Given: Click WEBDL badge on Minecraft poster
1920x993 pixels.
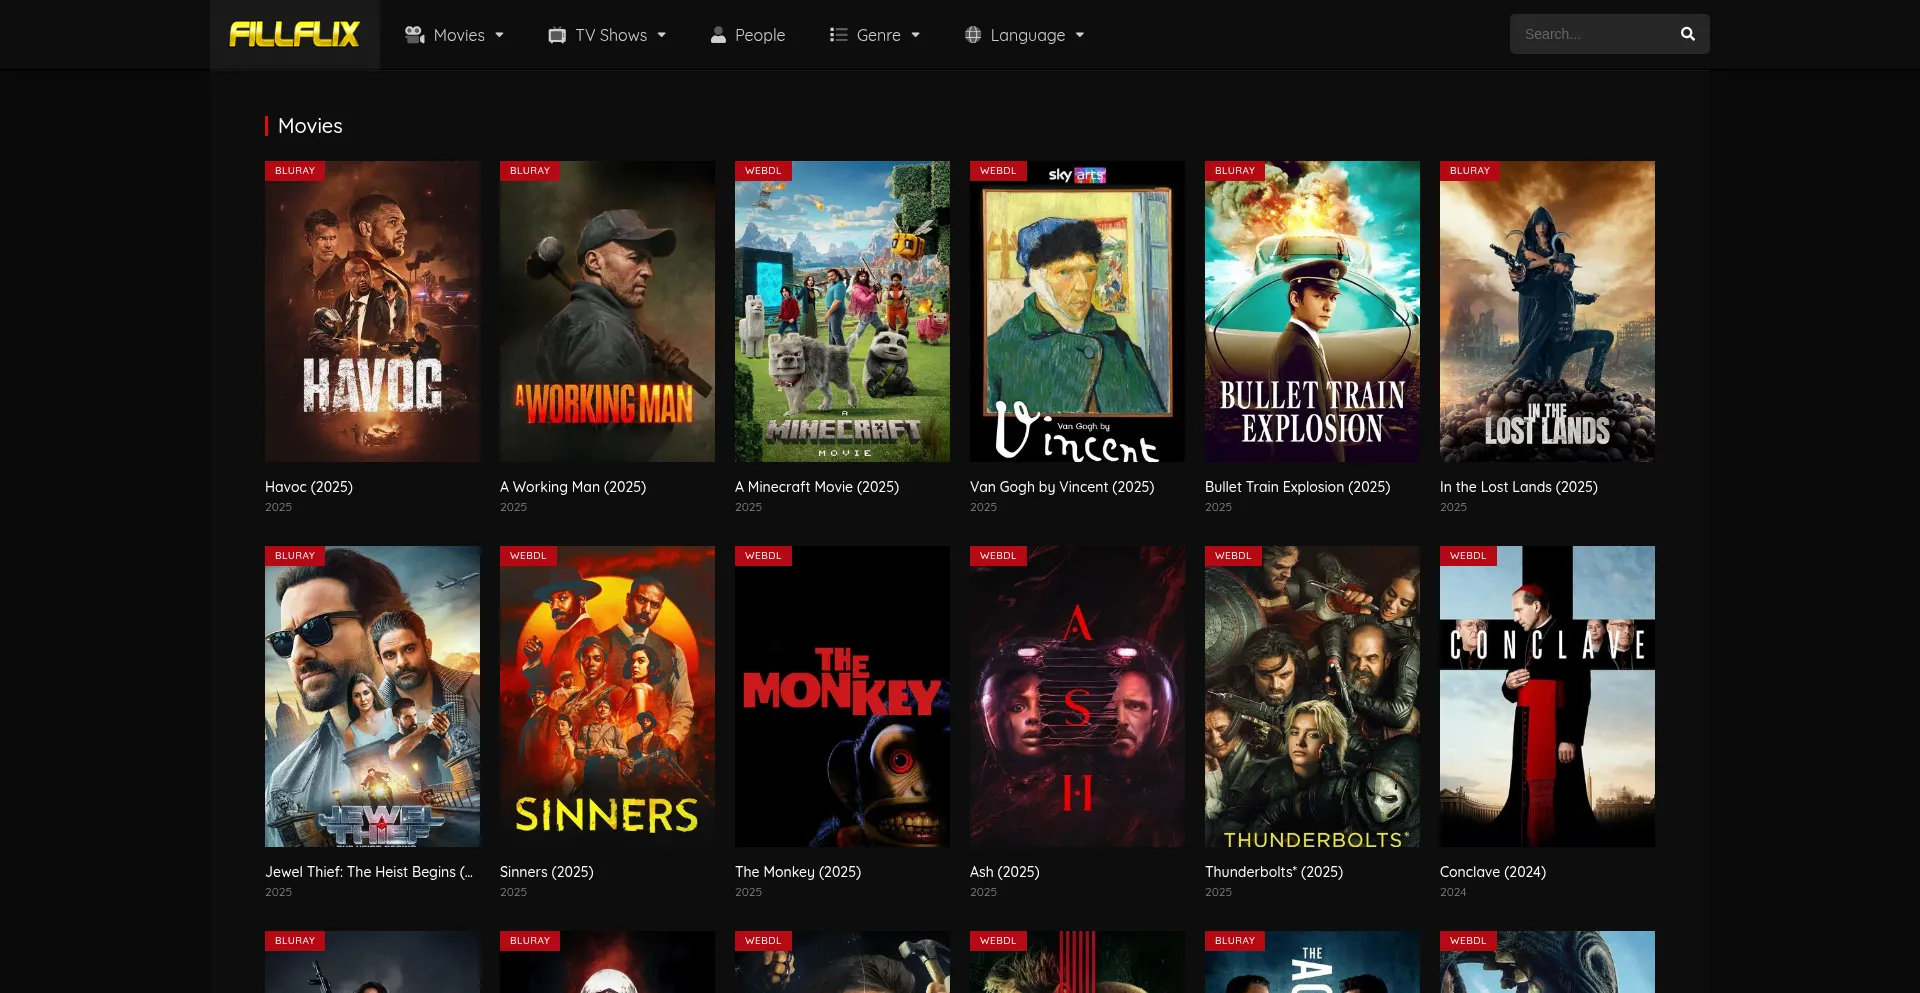Looking at the screenshot, I should click(763, 171).
